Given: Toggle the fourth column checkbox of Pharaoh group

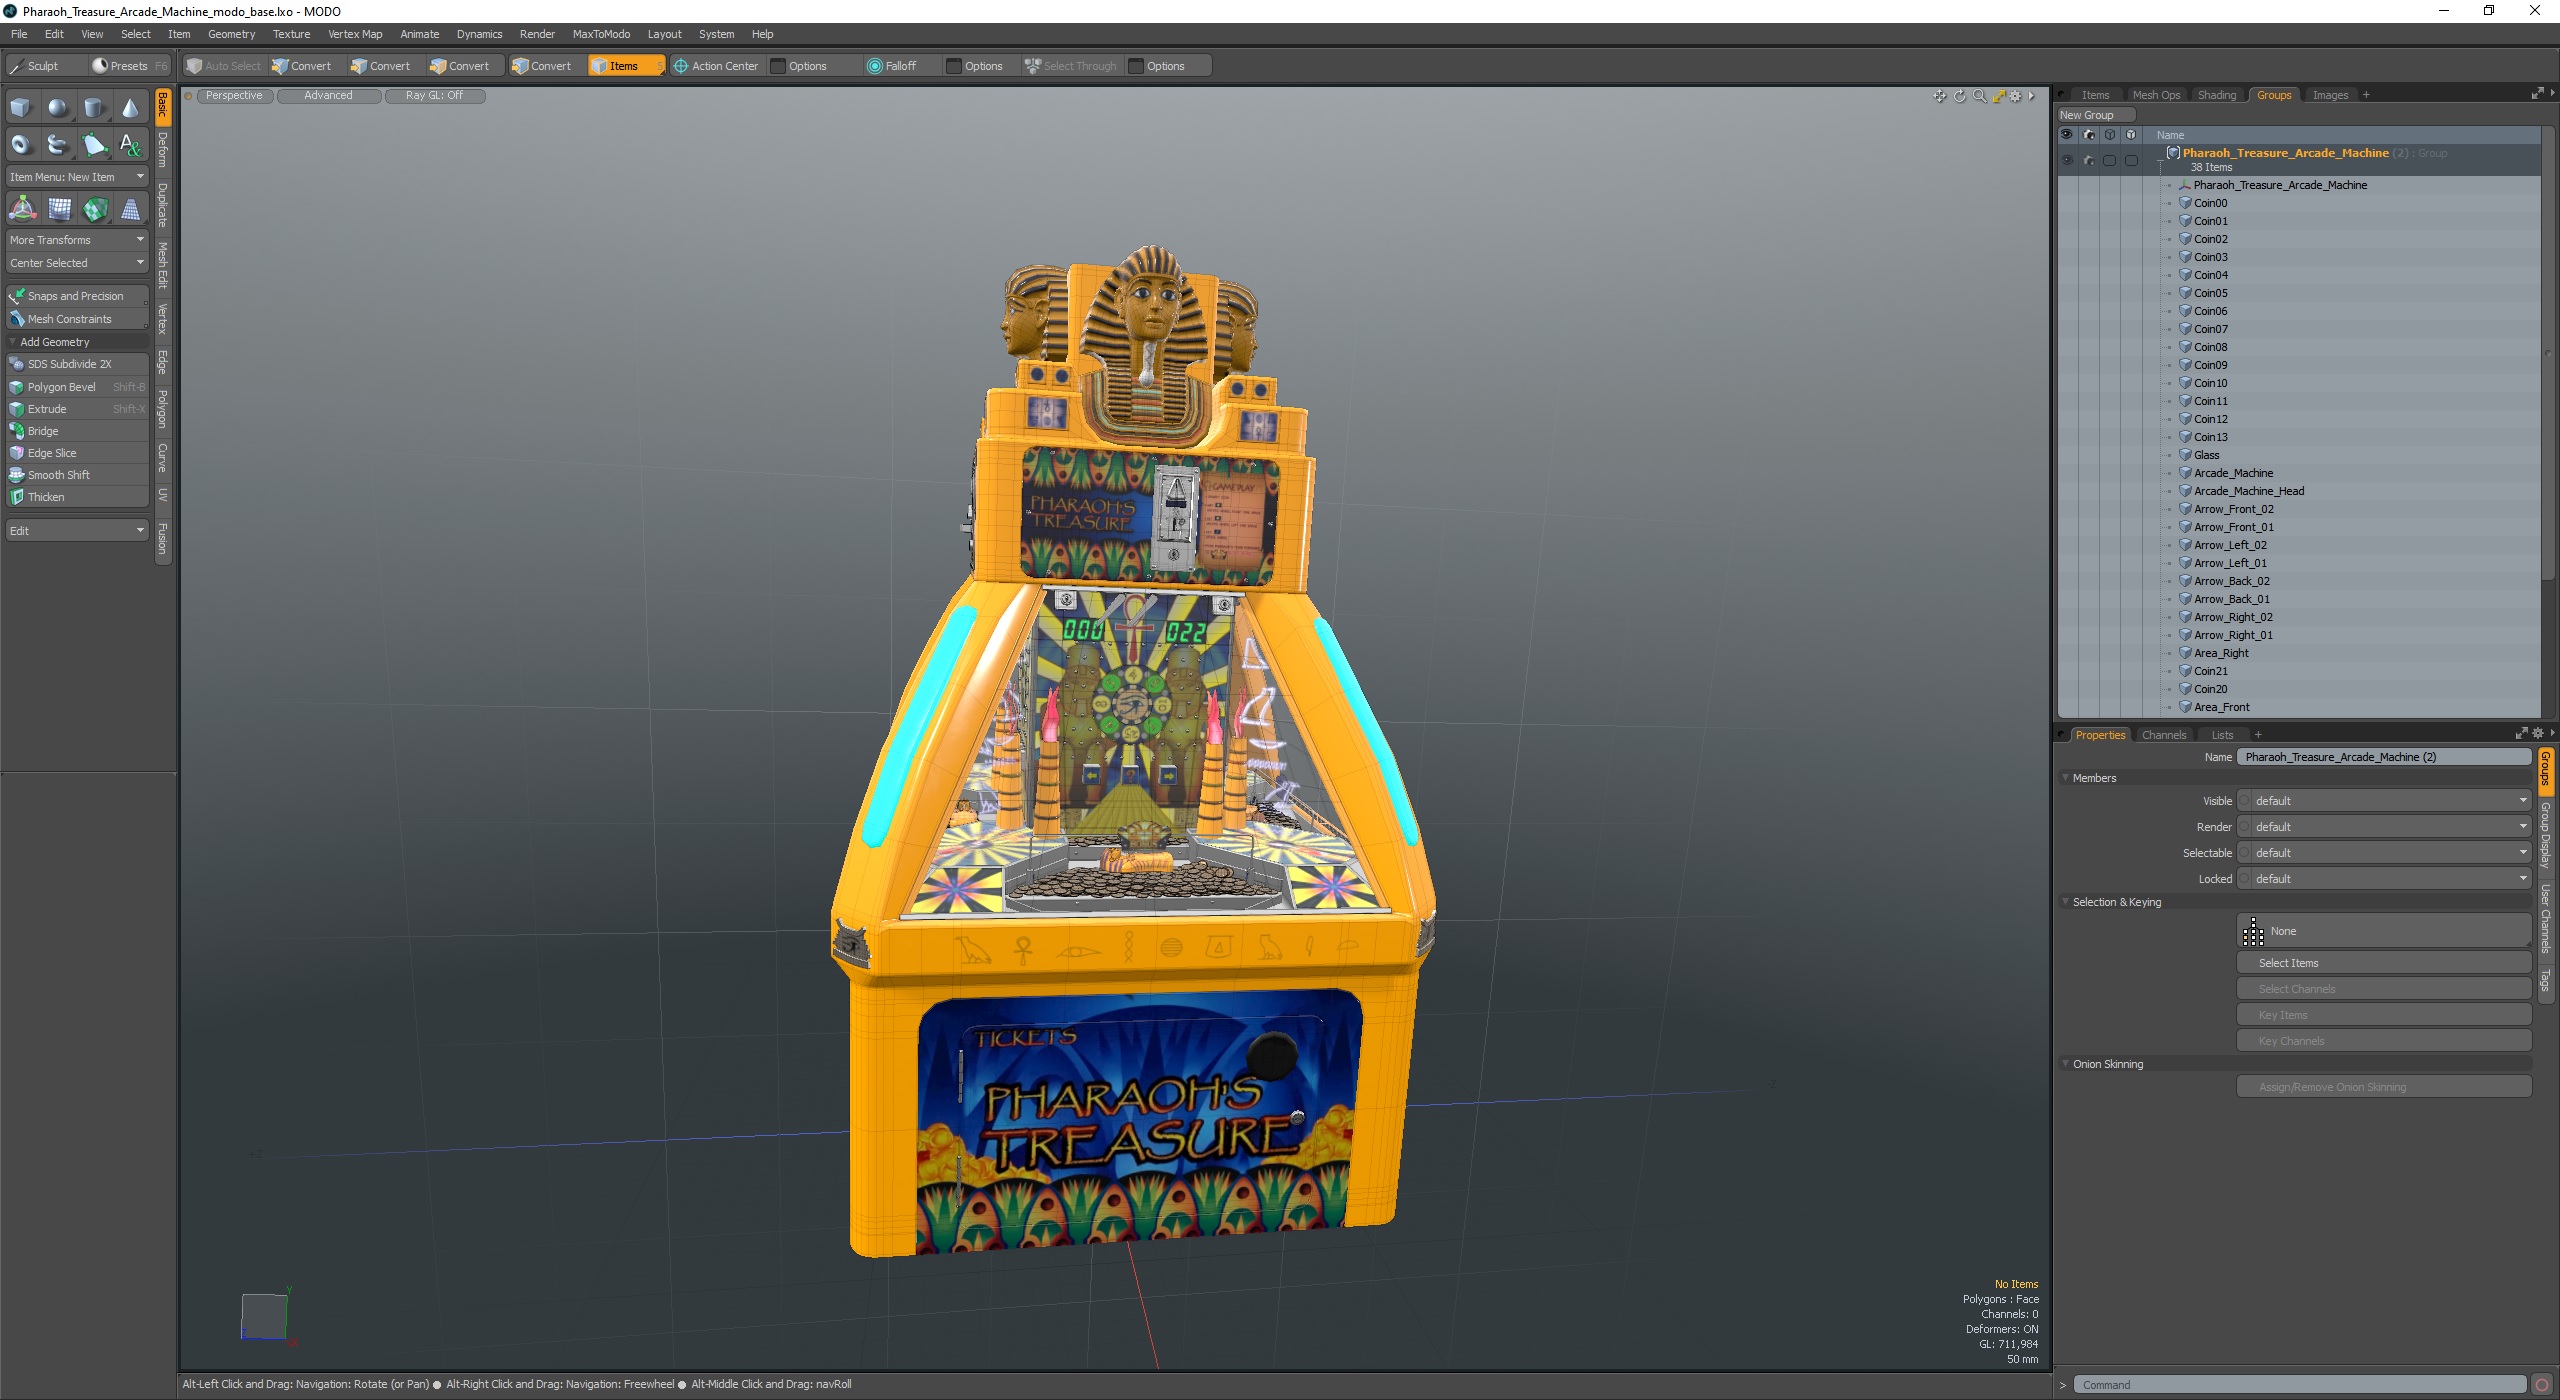Looking at the screenshot, I should tap(2131, 160).
